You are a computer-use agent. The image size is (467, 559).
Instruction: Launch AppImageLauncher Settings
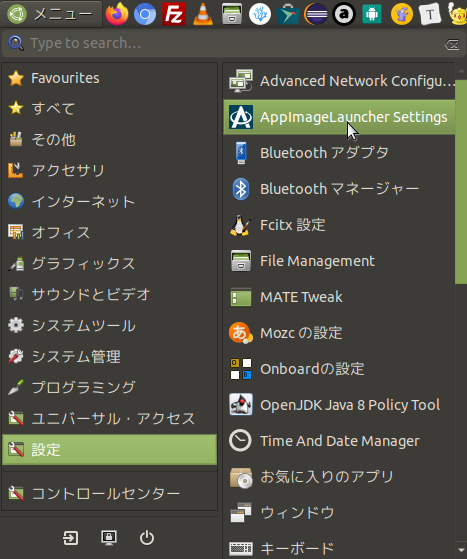pyautogui.click(x=339, y=117)
